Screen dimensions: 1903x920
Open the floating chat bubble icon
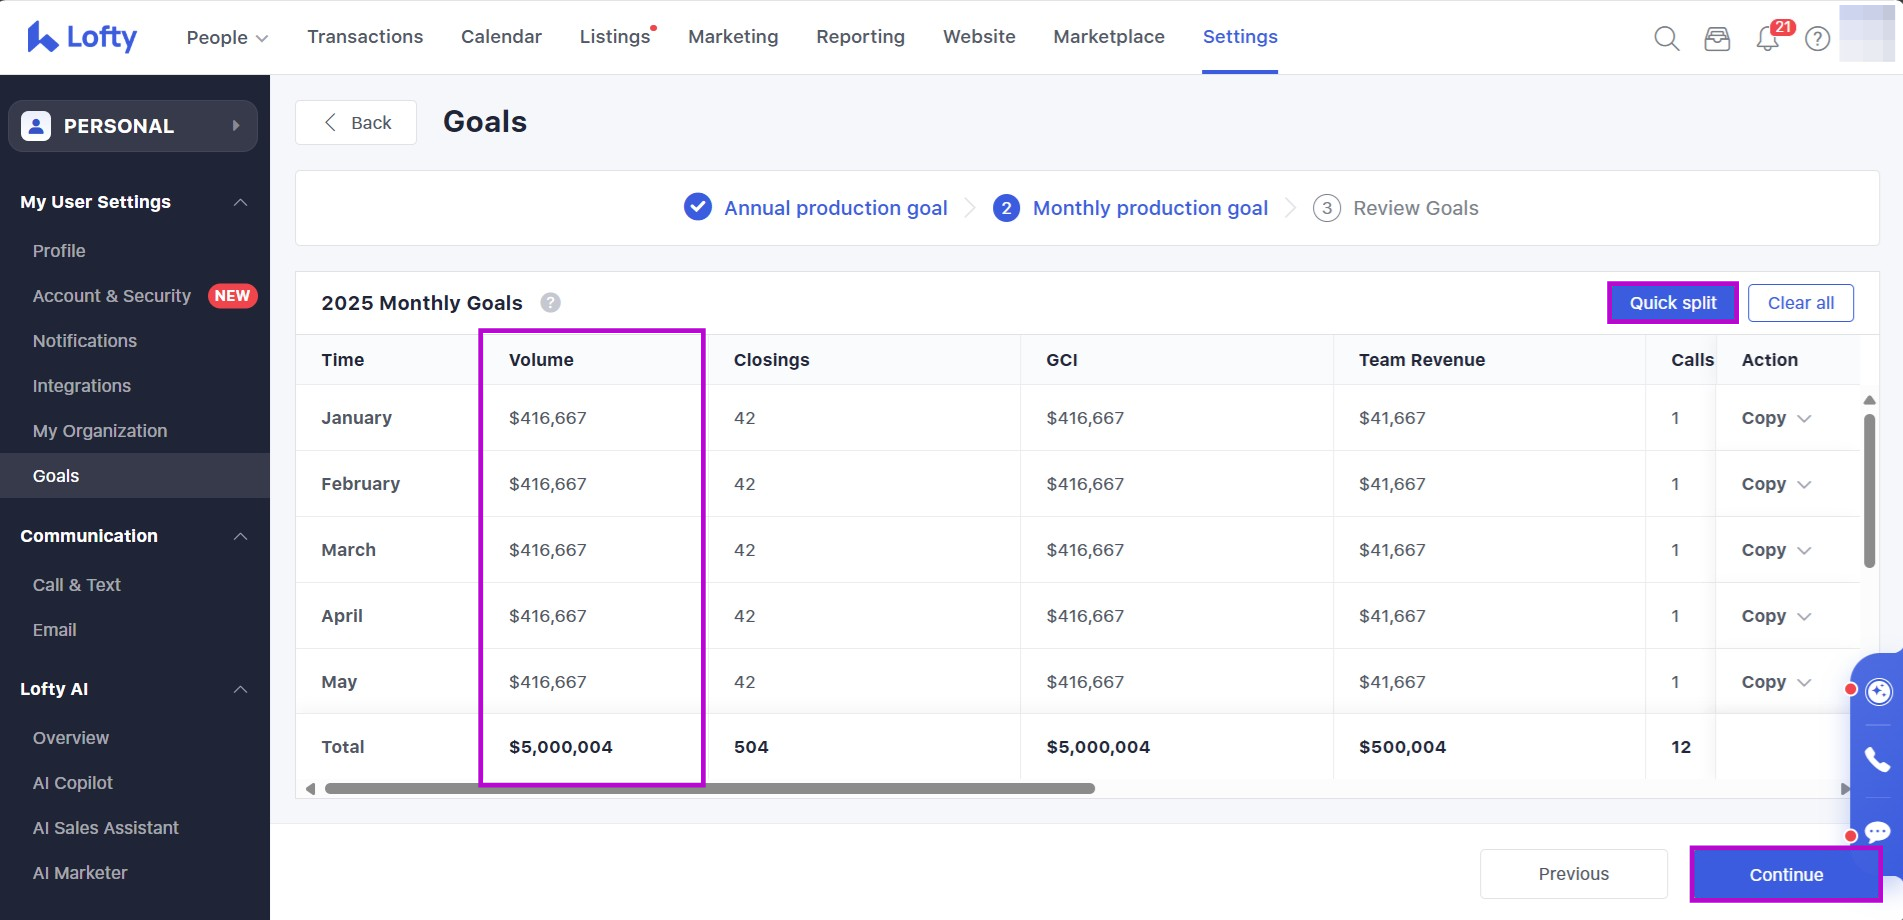click(x=1877, y=831)
